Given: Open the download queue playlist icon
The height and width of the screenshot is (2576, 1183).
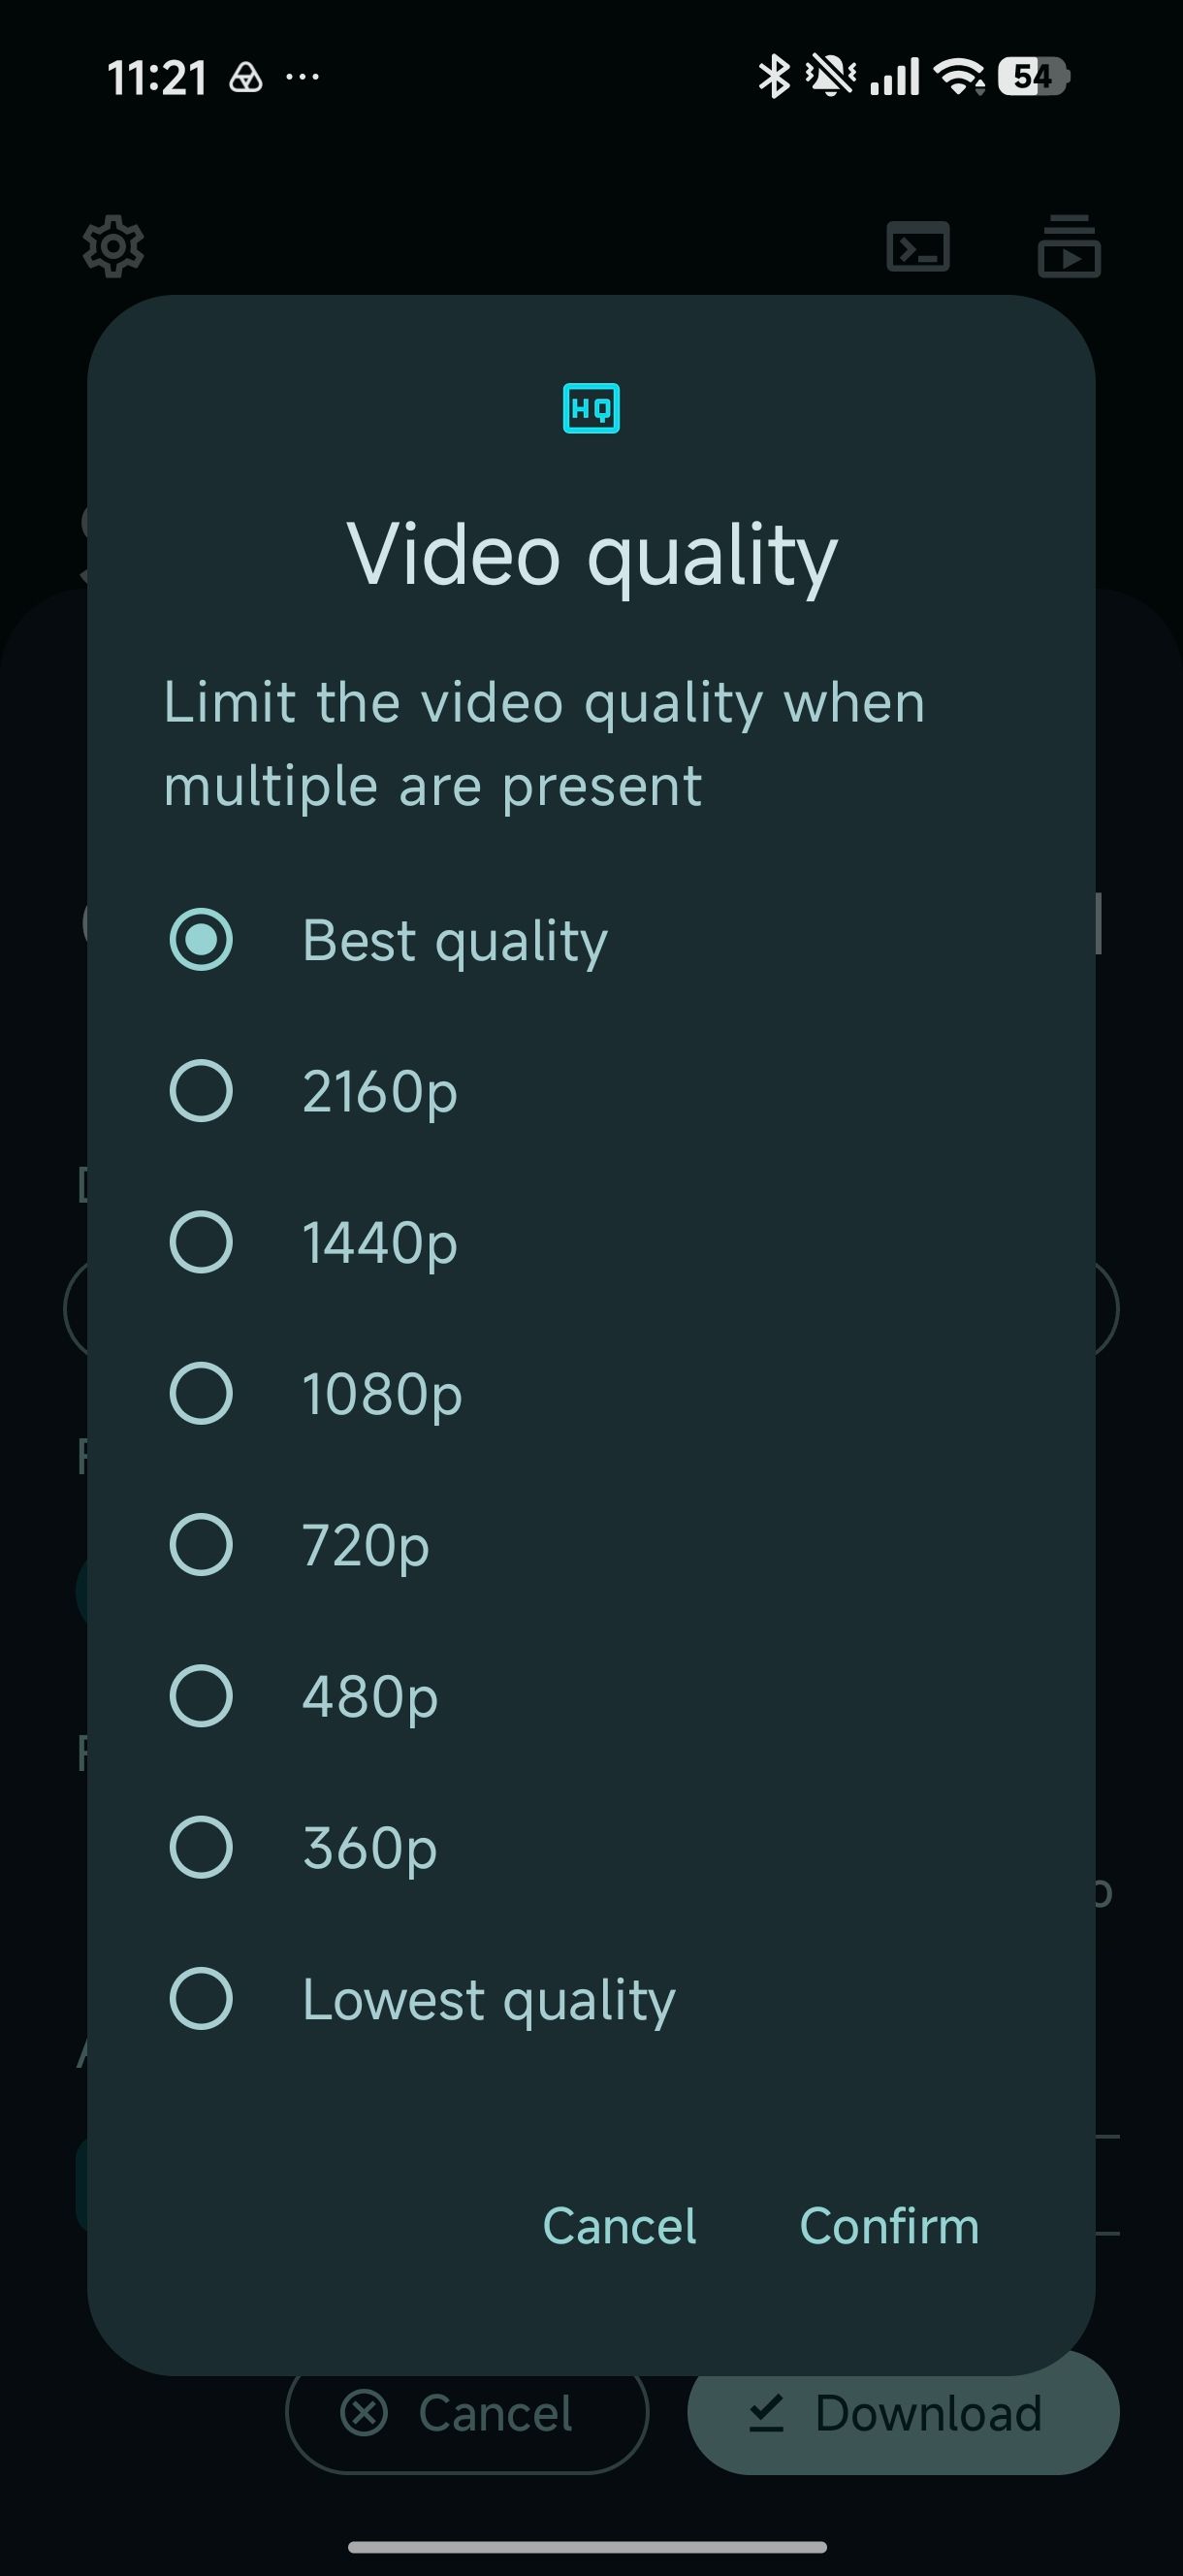Looking at the screenshot, I should [1069, 246].
